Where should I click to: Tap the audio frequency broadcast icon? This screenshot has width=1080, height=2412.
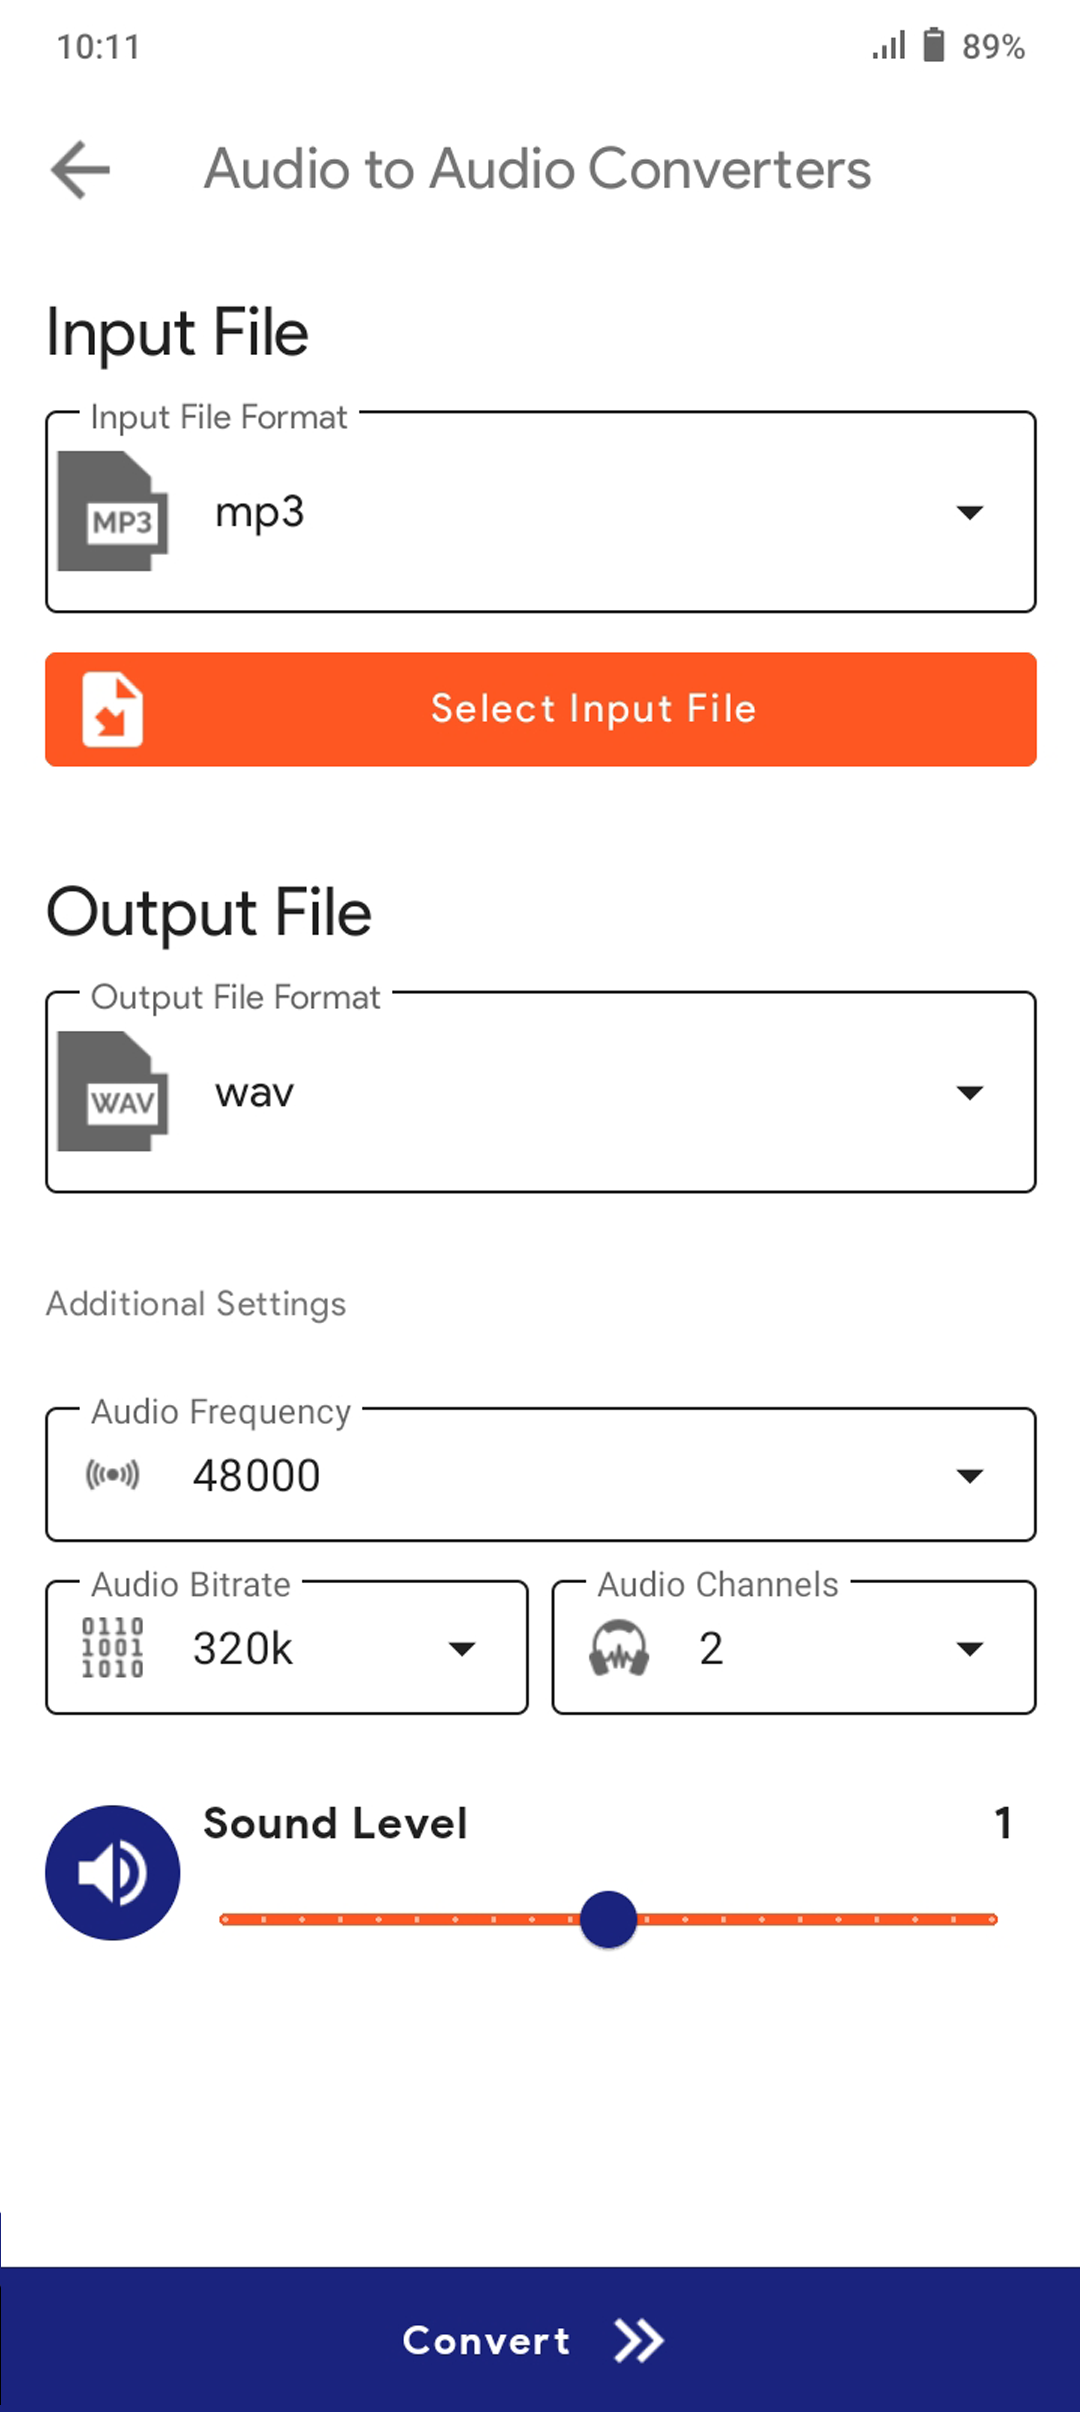click(112, 1475)
